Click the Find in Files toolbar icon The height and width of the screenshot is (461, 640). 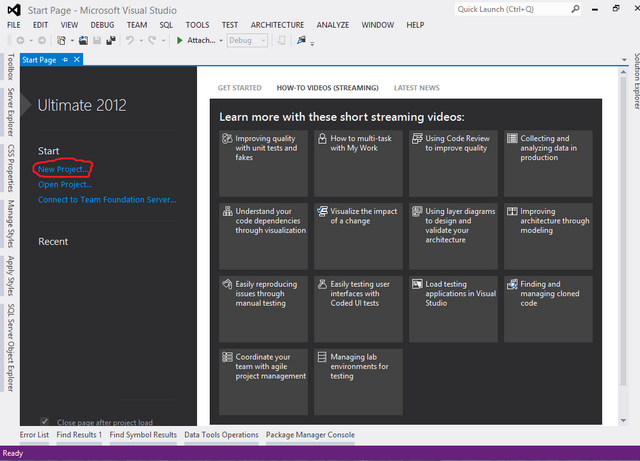point(301,40)
